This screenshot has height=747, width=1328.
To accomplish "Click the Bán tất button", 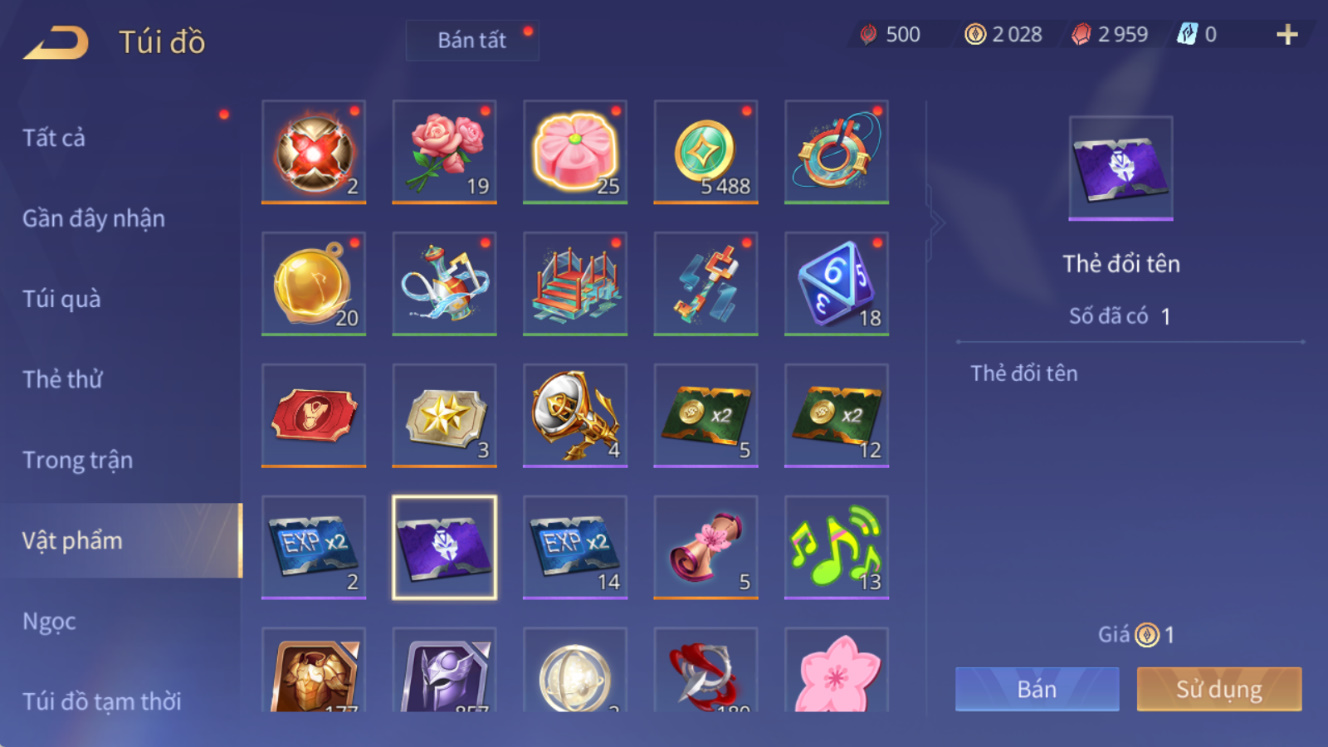I will tap(472, 41).
